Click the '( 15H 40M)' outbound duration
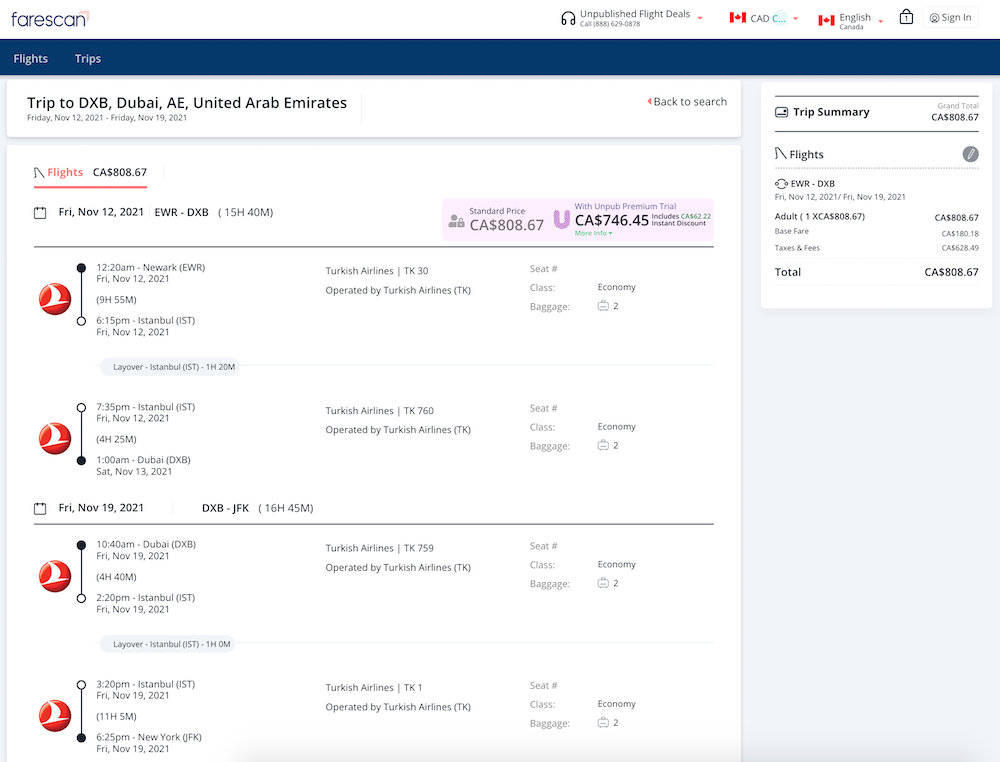 (x=246, y=212)
